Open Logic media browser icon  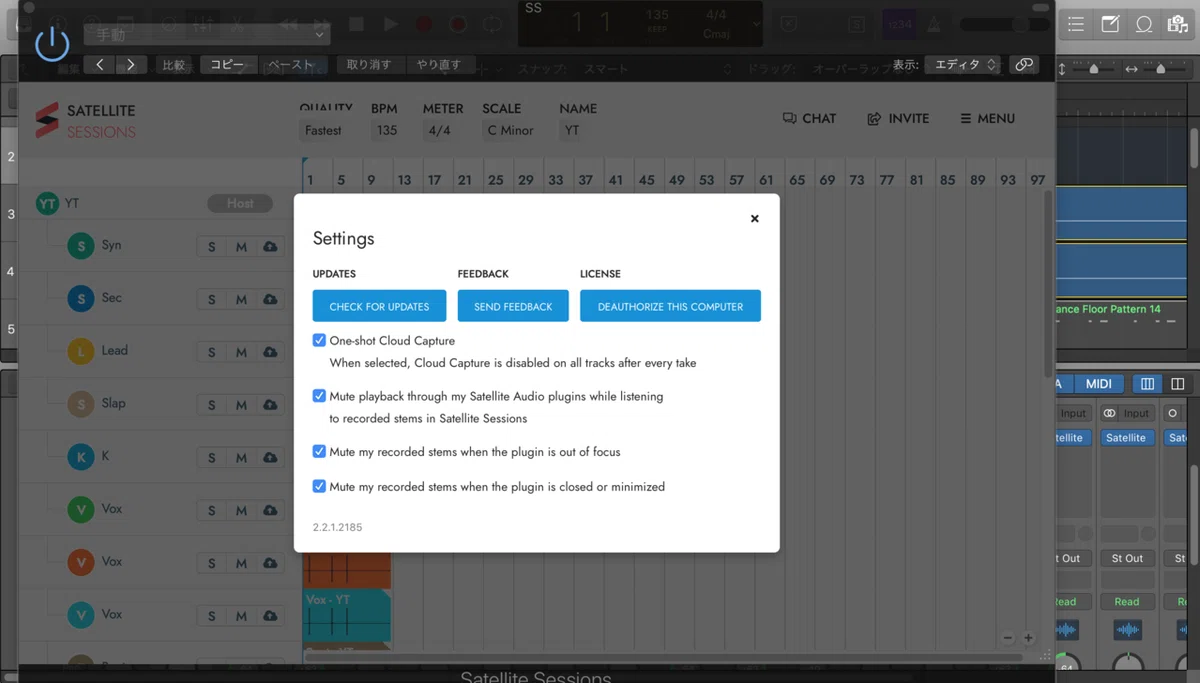tap(1178, 24)
